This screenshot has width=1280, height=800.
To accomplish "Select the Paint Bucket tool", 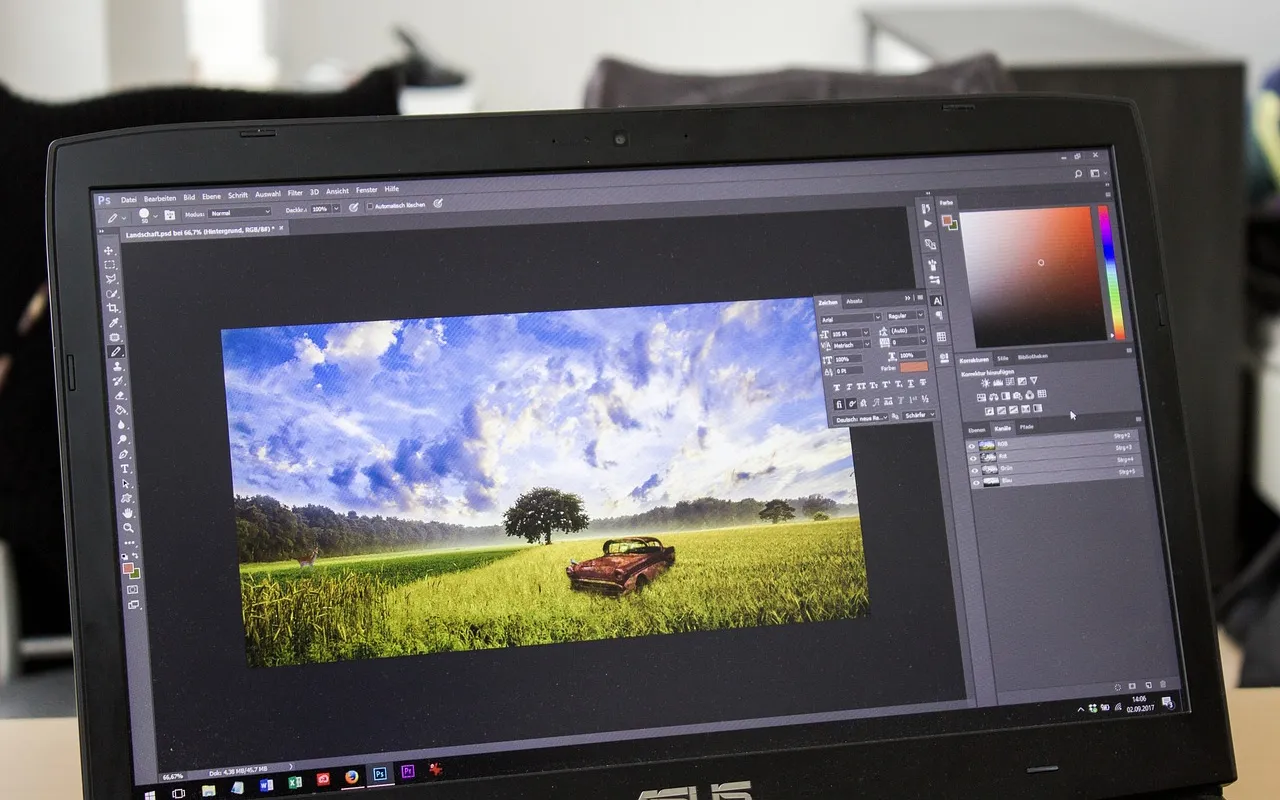I will (120, 409).
